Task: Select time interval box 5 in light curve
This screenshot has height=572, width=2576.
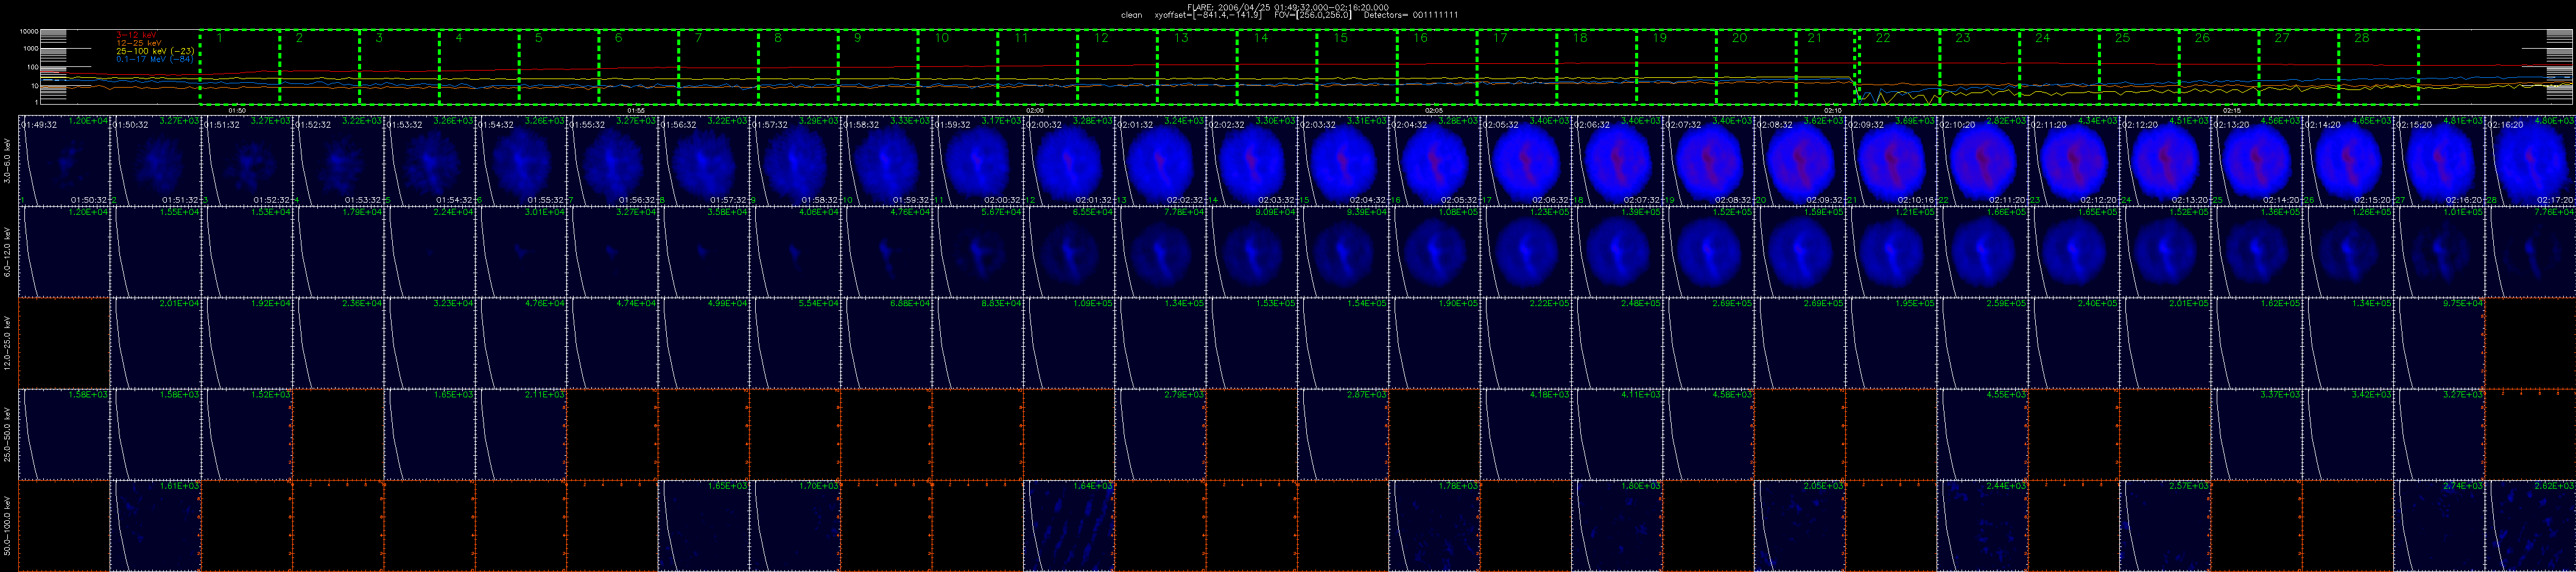Action: click(x=559, y=67)
